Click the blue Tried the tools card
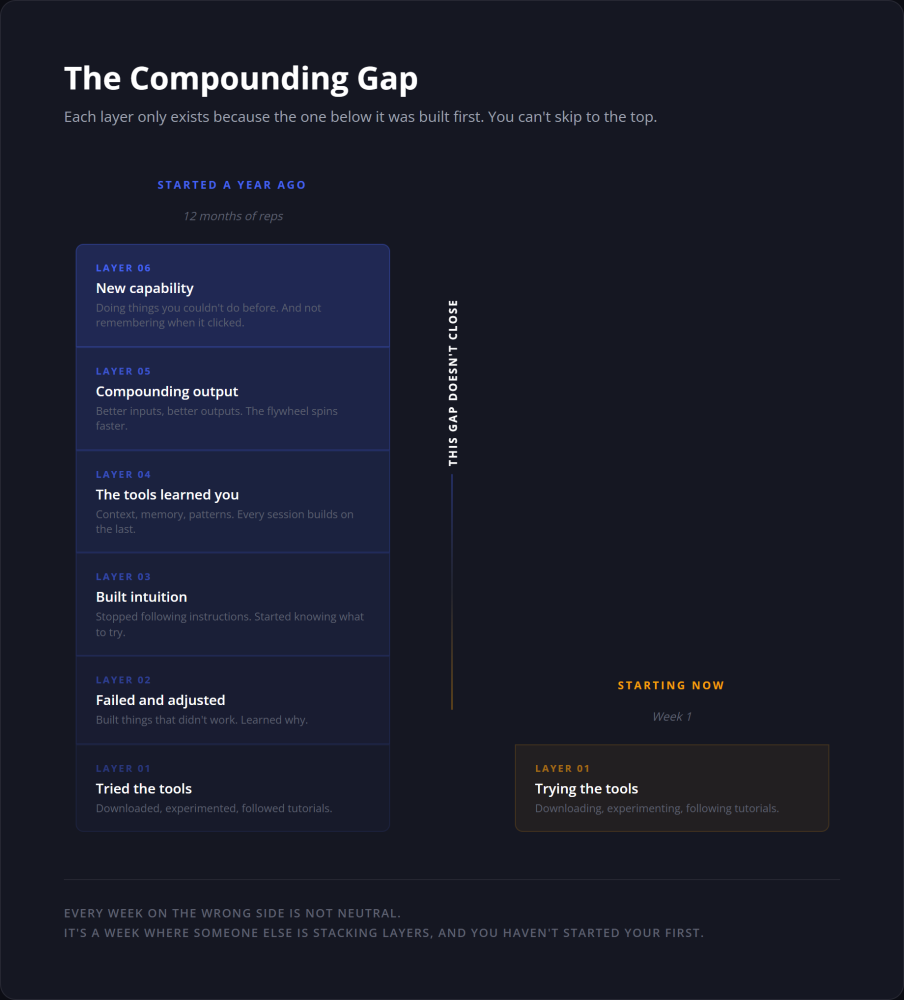 [233, 788]
